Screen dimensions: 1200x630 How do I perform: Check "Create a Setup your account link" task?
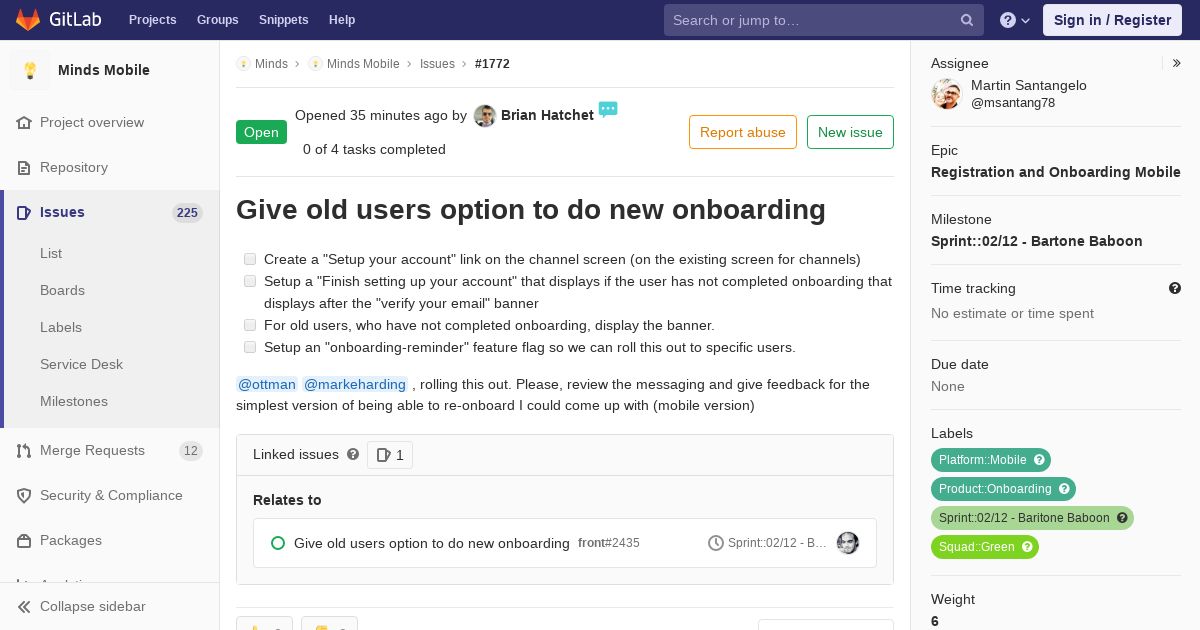click(250, 259)
